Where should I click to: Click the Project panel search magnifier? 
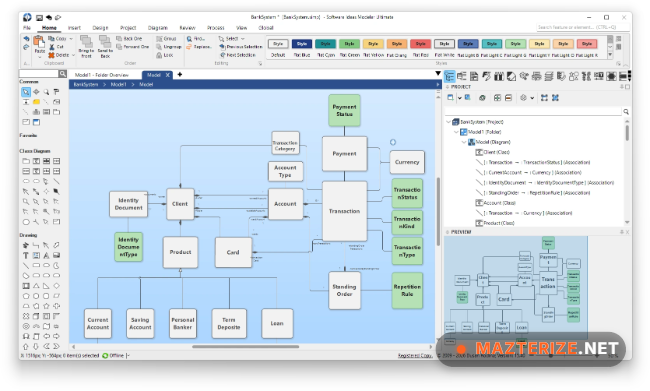[626, 112]
